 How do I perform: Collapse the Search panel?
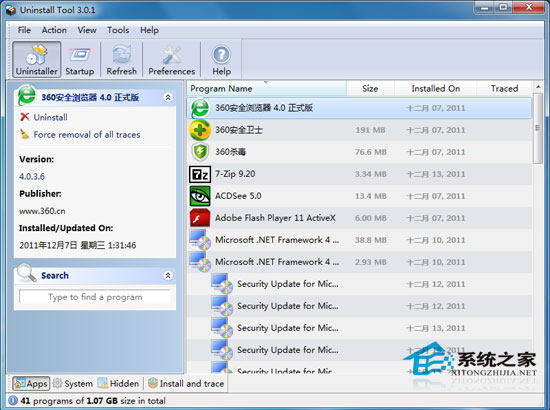[168, 275]
